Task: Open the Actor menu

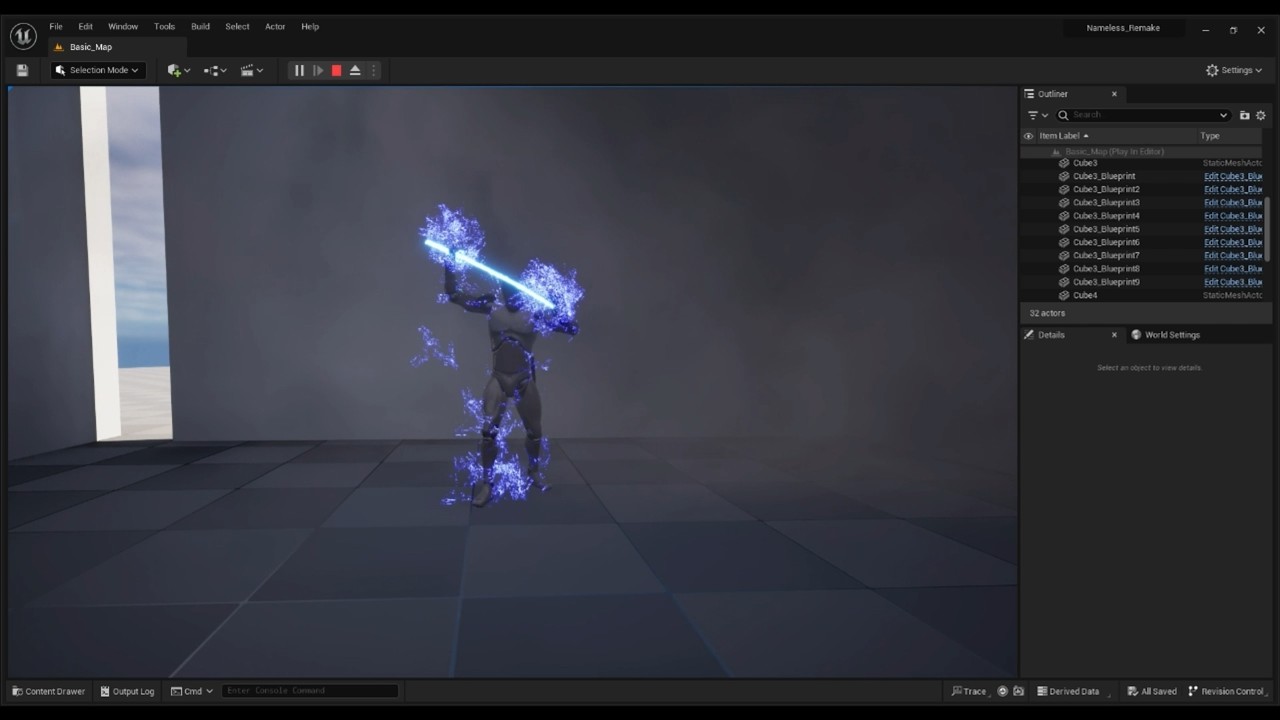Action: pos(275,26)
